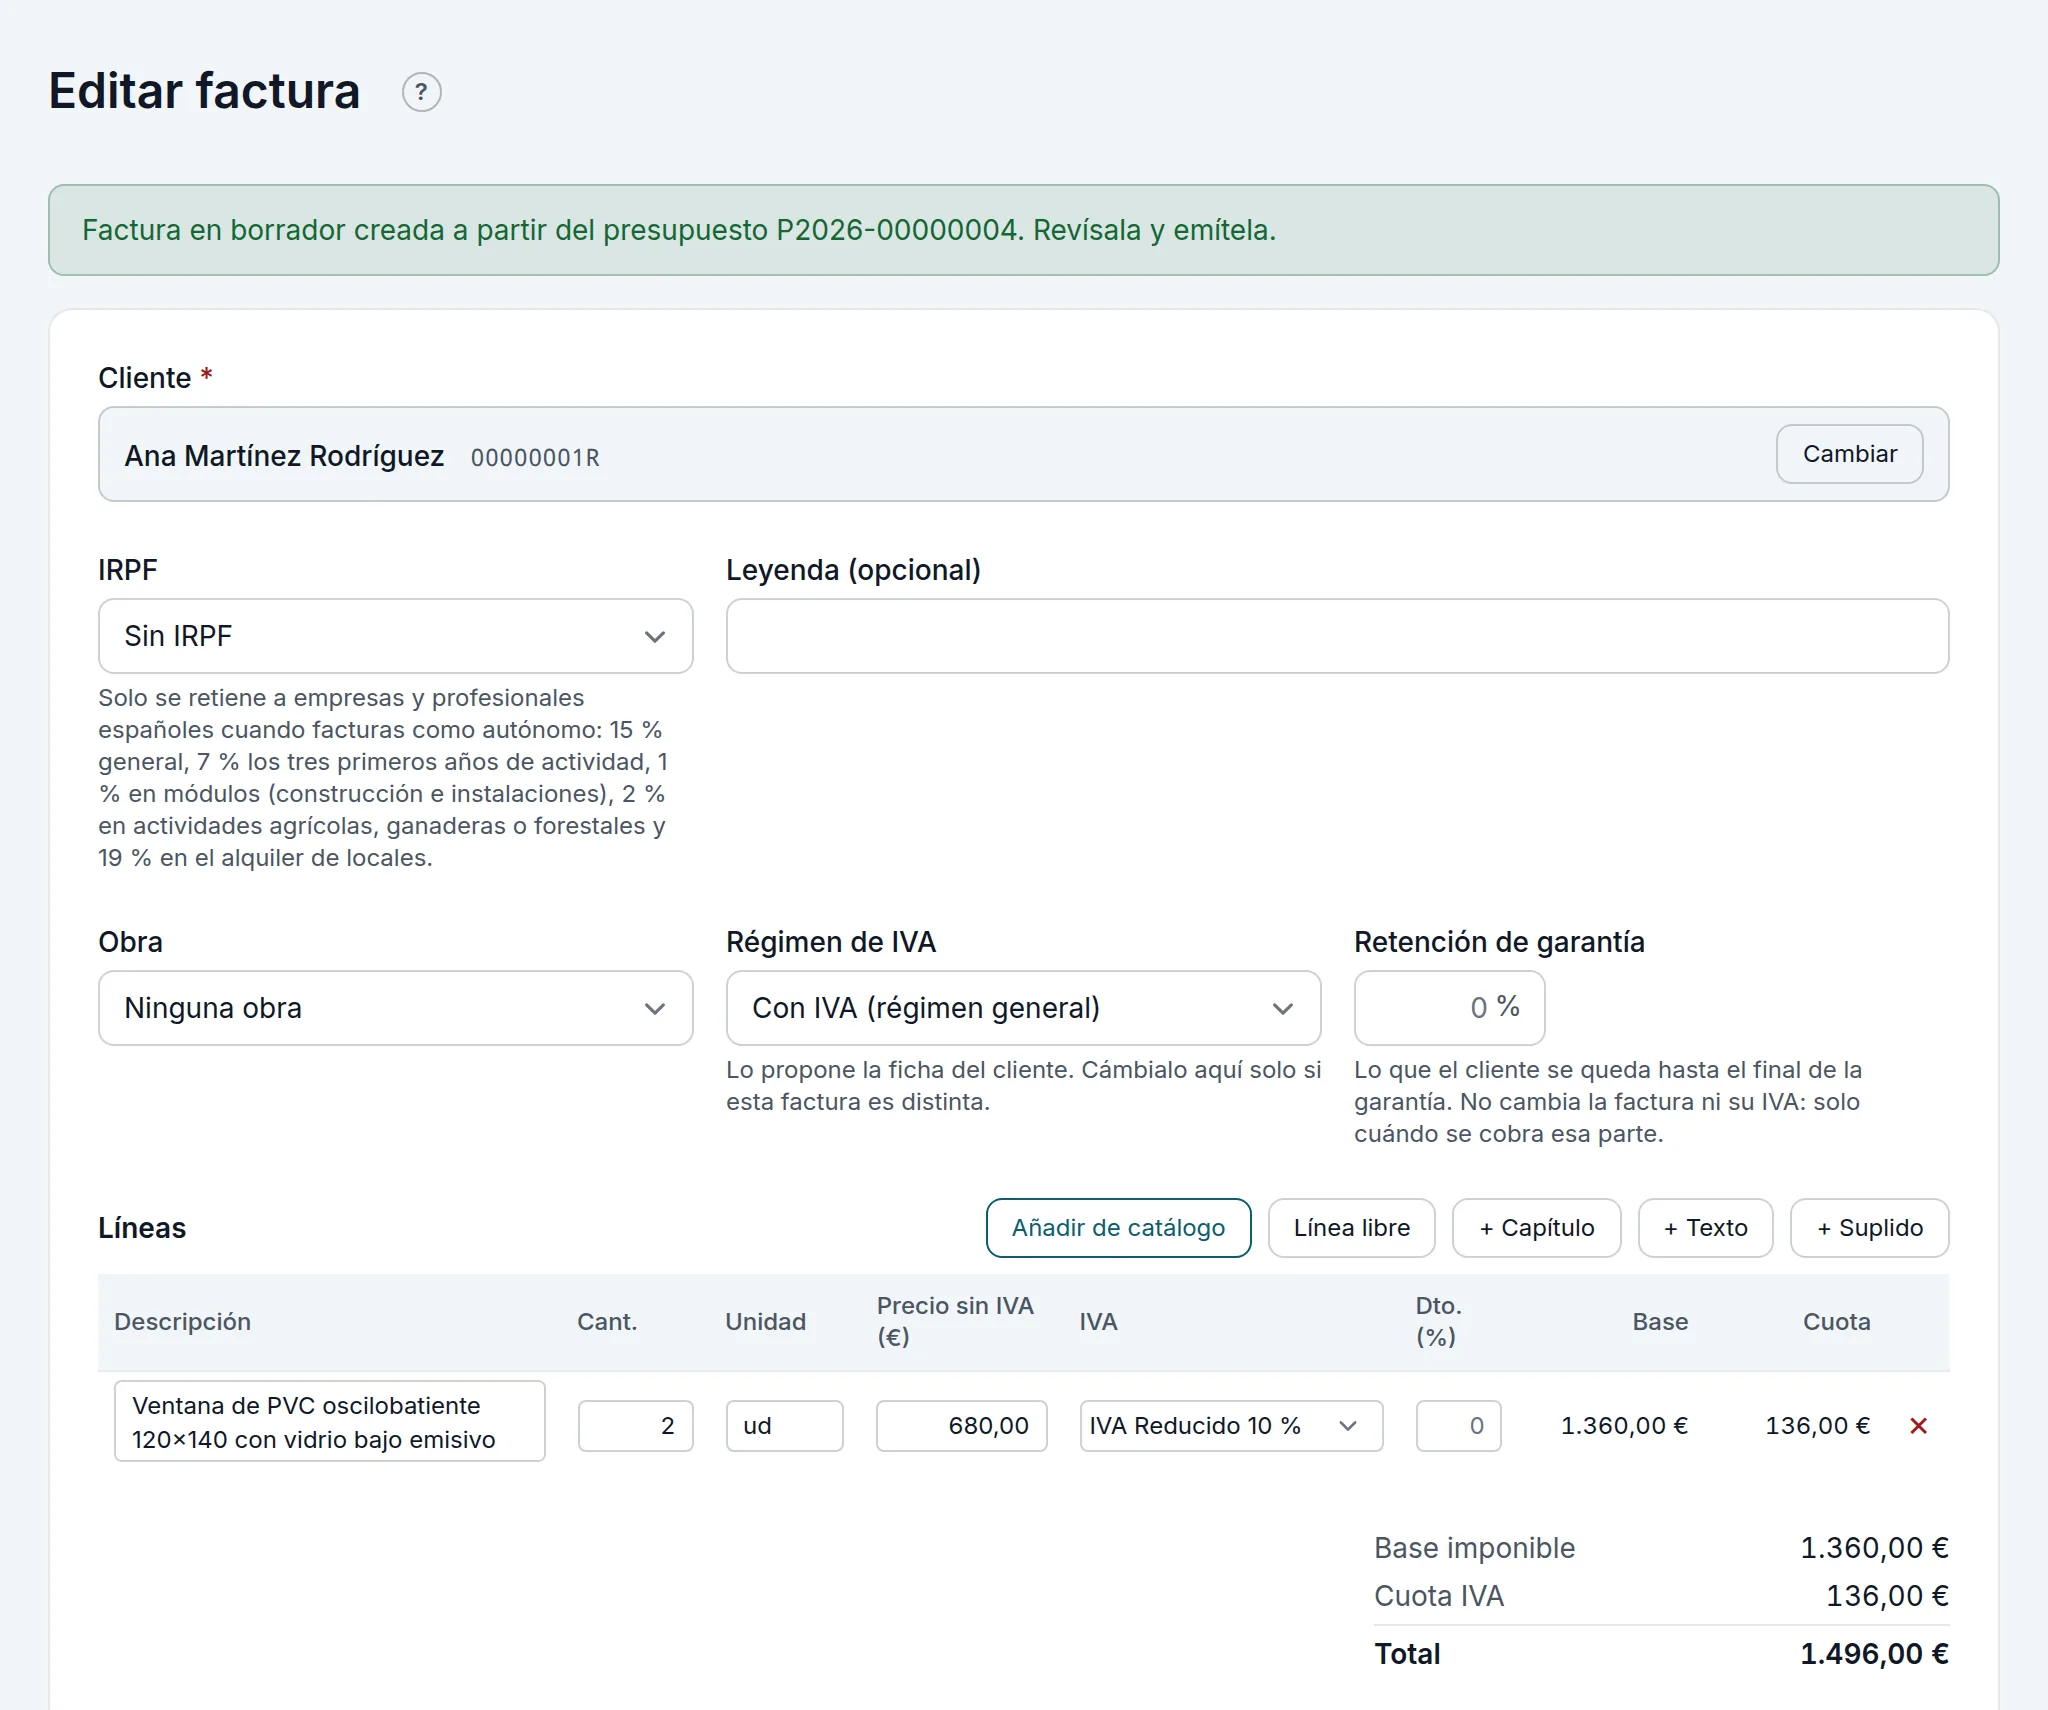Expand the Obra dropdown
The height and width of the screenshot is (1710, 2048).
[395, 1008]
